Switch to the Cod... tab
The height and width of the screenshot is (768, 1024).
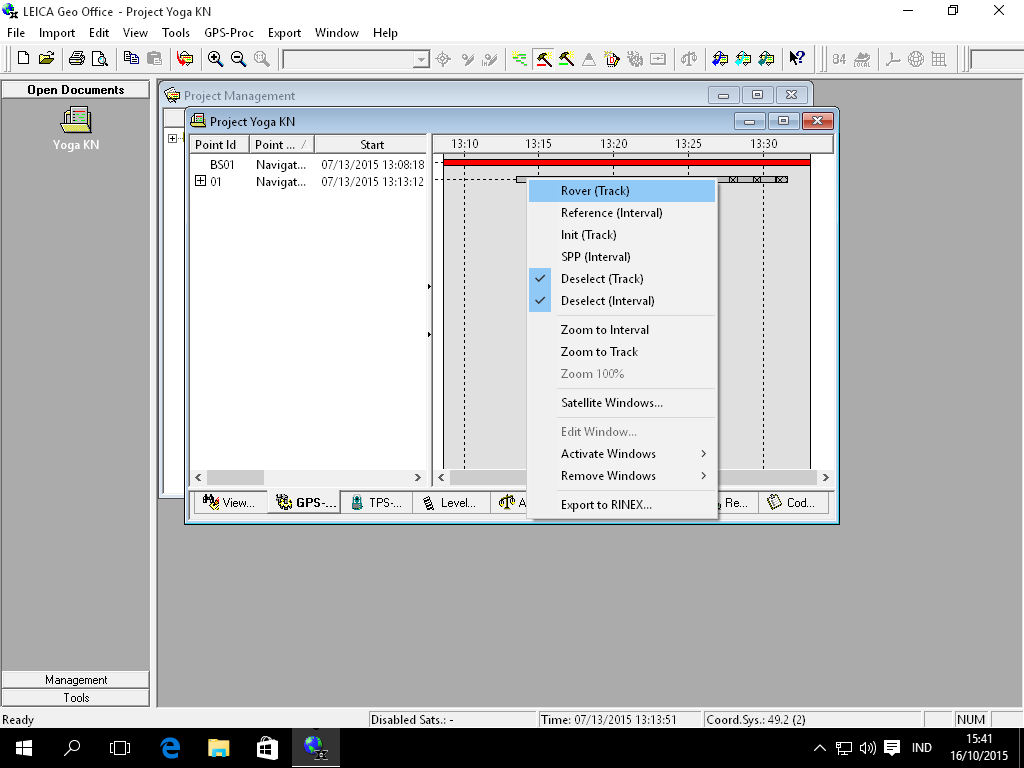(x=792, y=502)
